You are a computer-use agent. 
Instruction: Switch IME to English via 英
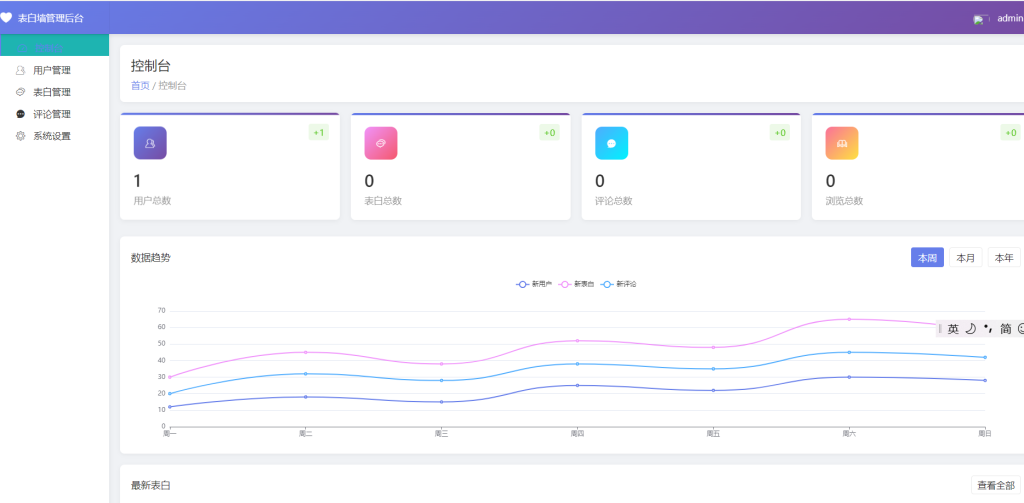click(x=953, y=329)
